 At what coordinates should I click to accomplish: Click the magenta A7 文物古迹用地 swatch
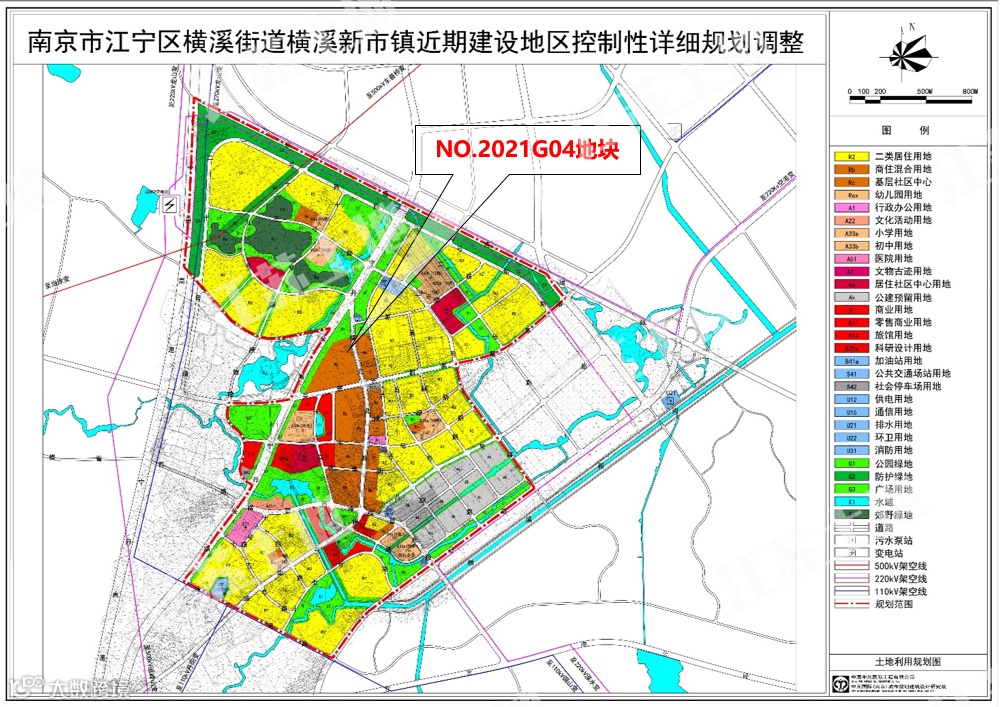851,271
